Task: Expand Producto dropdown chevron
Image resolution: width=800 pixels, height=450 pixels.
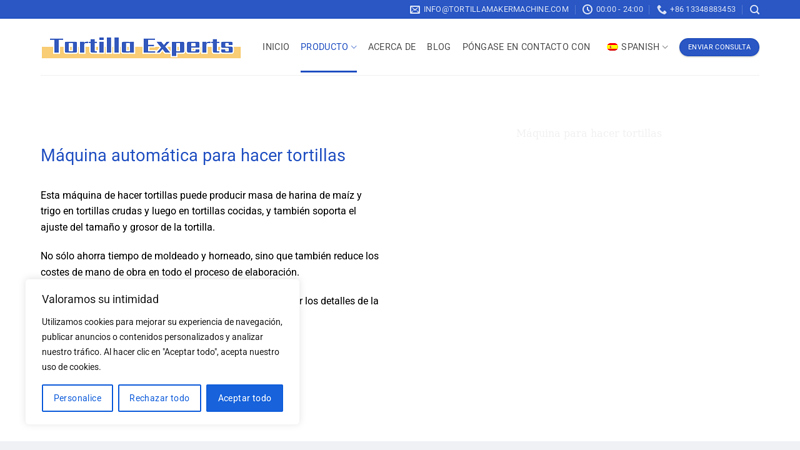Action: pos(354,47)
